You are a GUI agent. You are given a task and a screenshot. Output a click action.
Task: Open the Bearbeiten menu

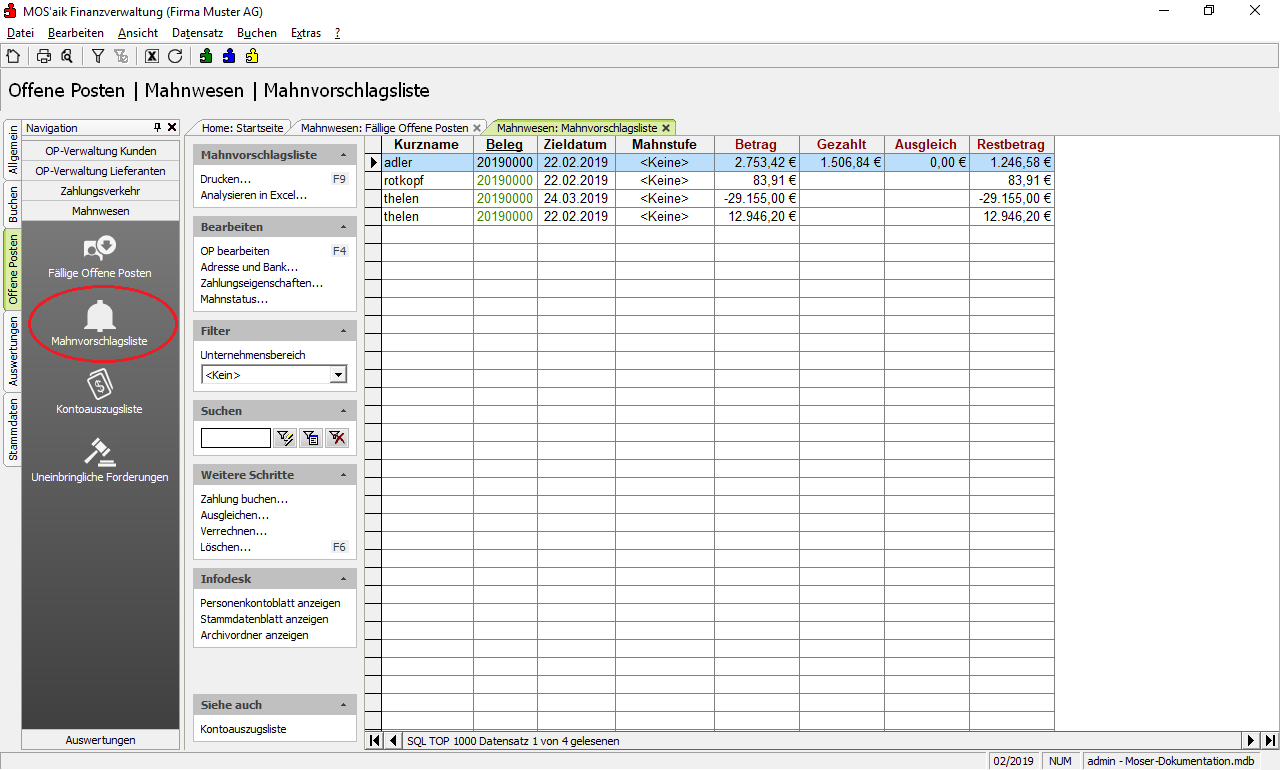pos(76,33)
